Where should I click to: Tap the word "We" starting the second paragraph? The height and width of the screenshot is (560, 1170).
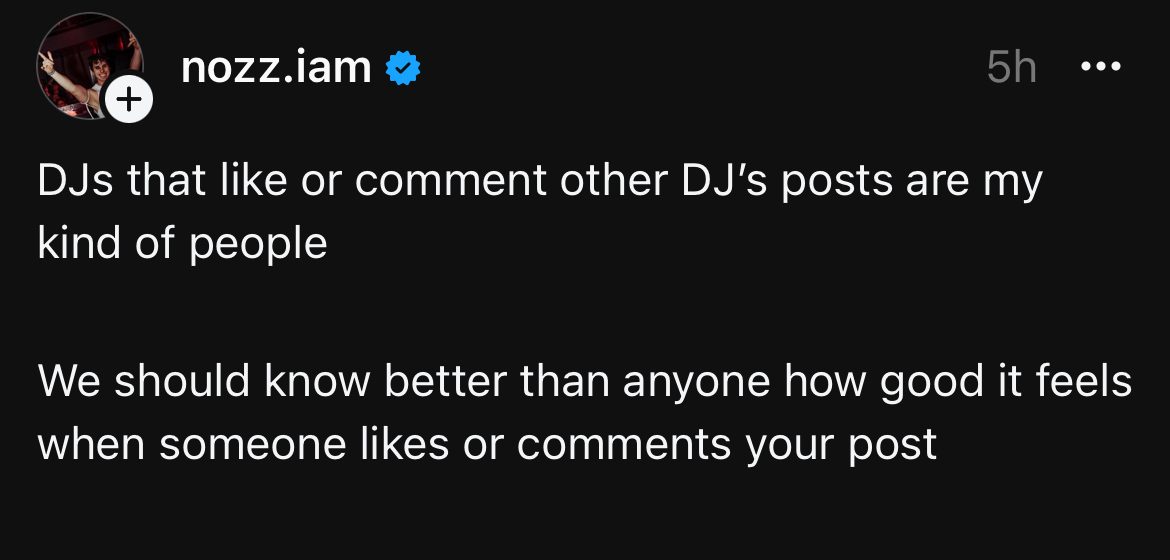pos(68,382)
